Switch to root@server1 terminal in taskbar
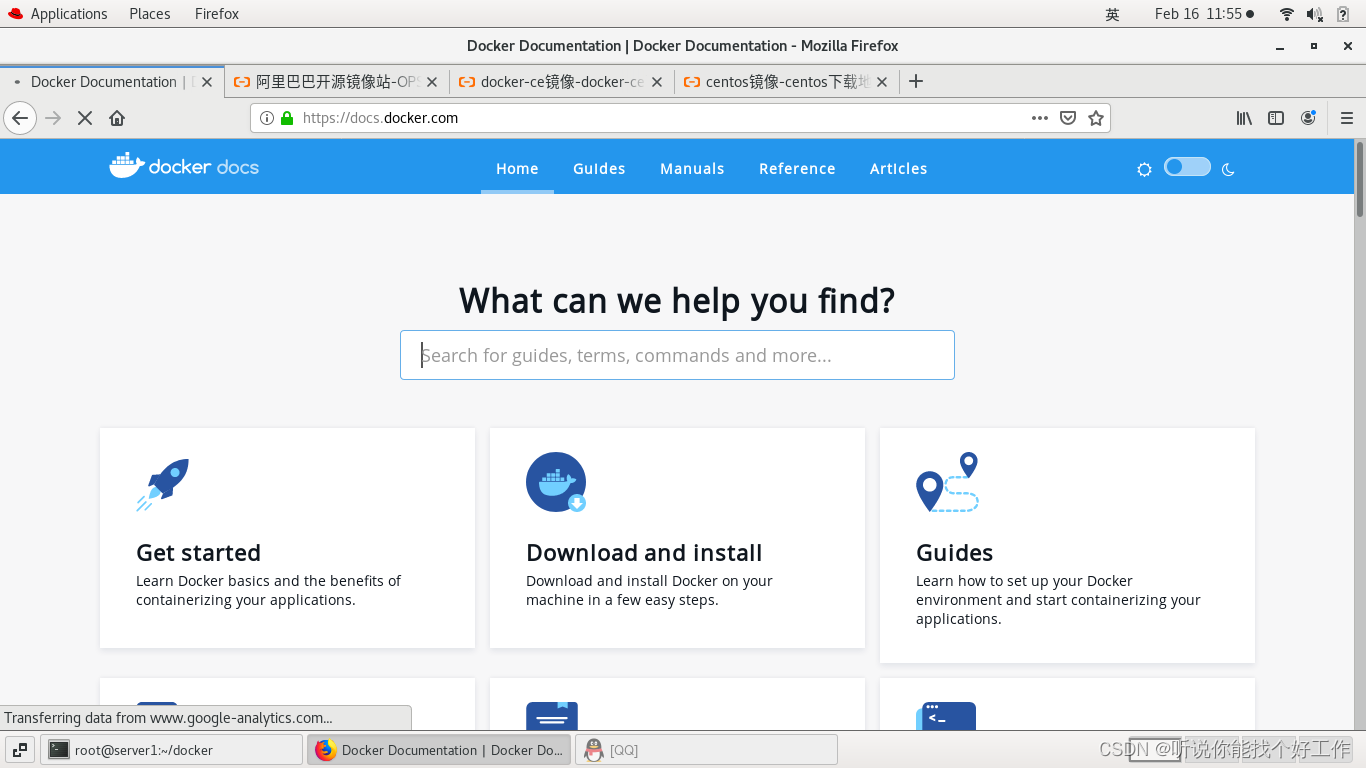The height and width of the screenshot is (768, 1366). [x=171, y=750]
